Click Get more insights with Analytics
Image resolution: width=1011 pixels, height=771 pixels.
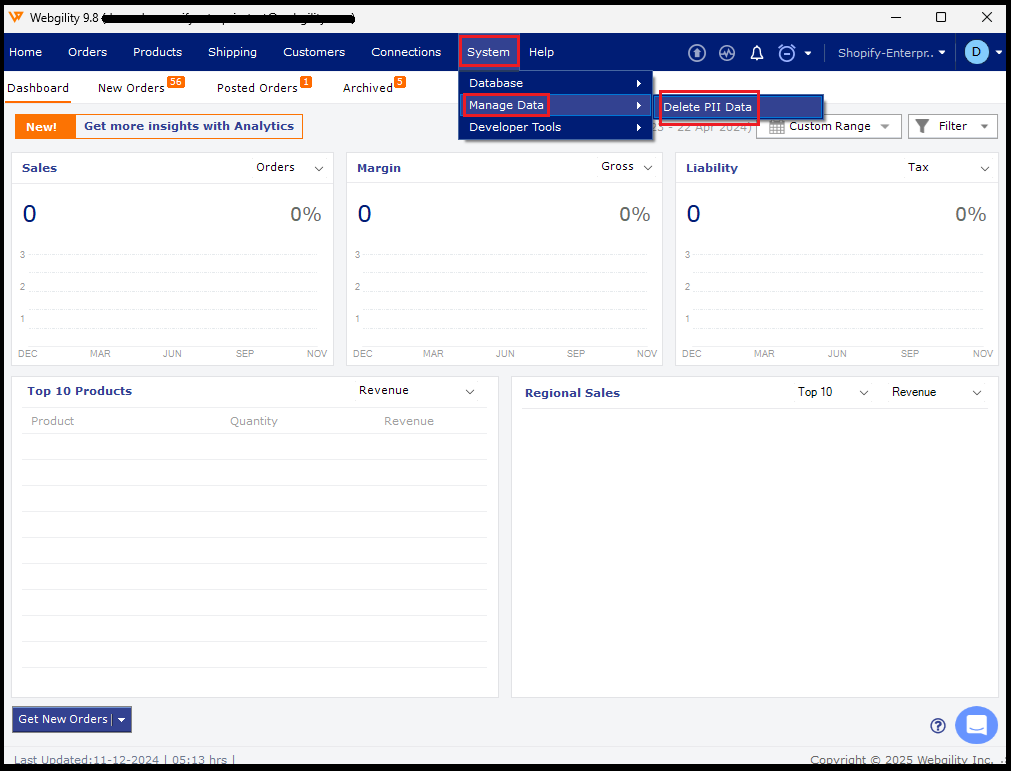coord(188,126)
